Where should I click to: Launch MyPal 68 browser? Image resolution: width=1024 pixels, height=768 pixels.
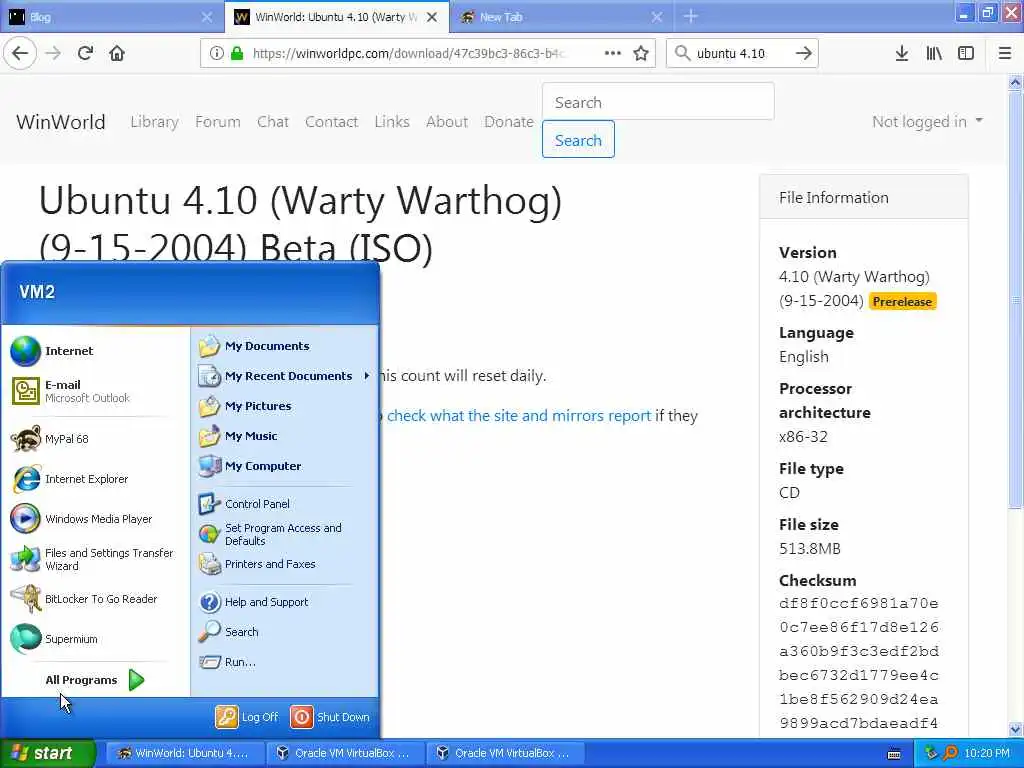click(x=95, y=439)
